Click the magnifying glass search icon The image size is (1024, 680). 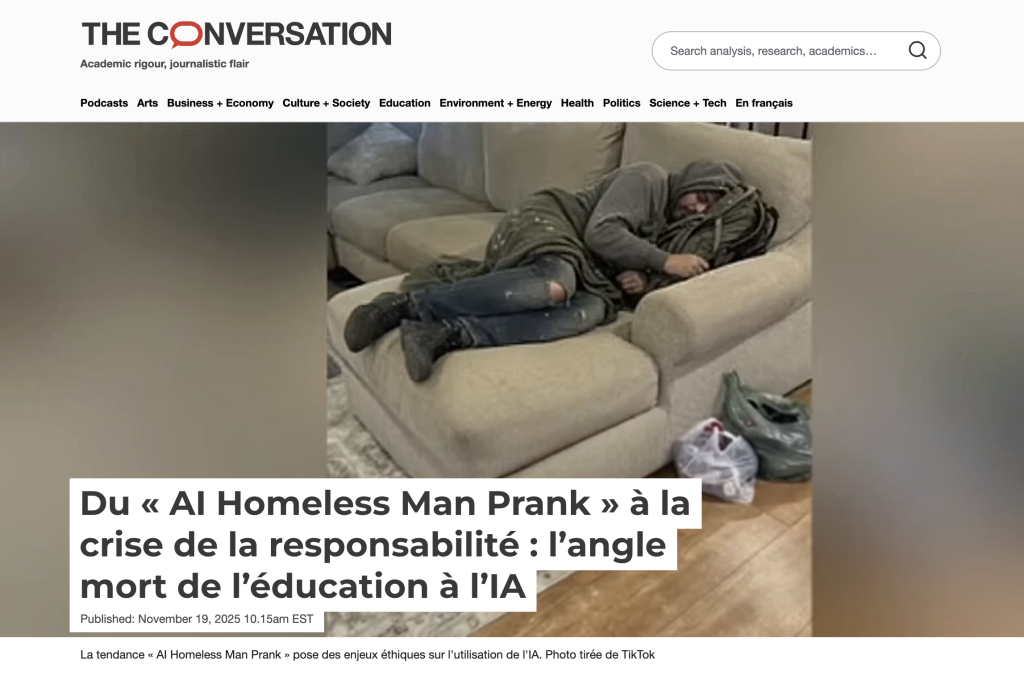click(918, 50)
